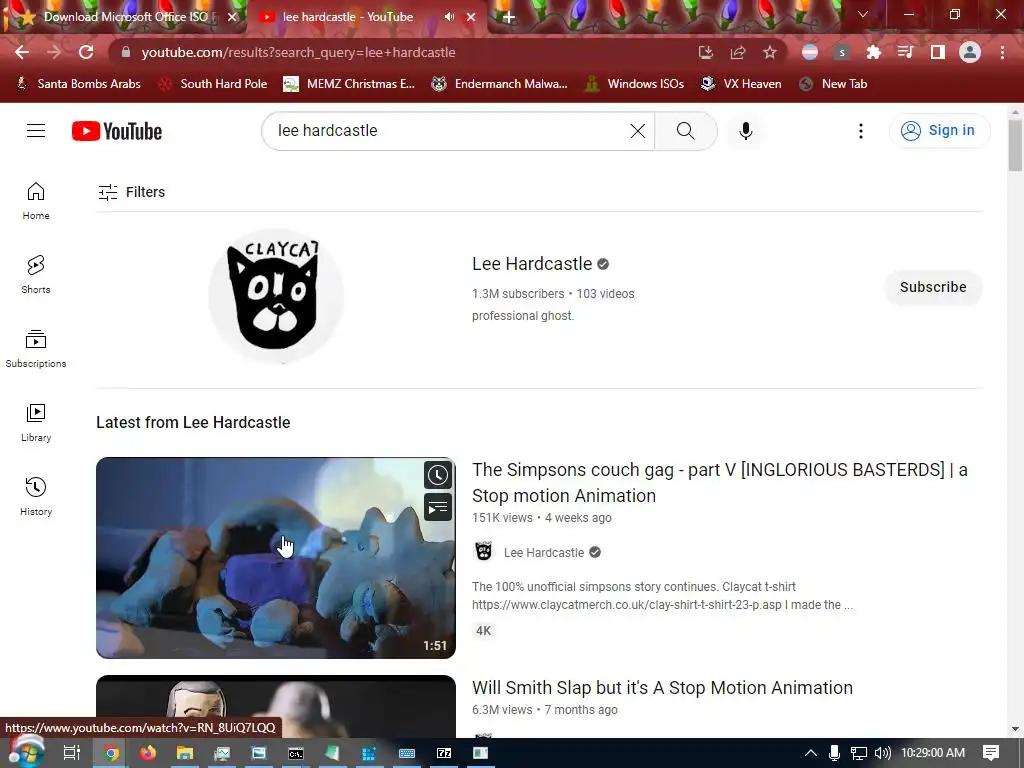Click the install app icon in address bar

(705, 52)
